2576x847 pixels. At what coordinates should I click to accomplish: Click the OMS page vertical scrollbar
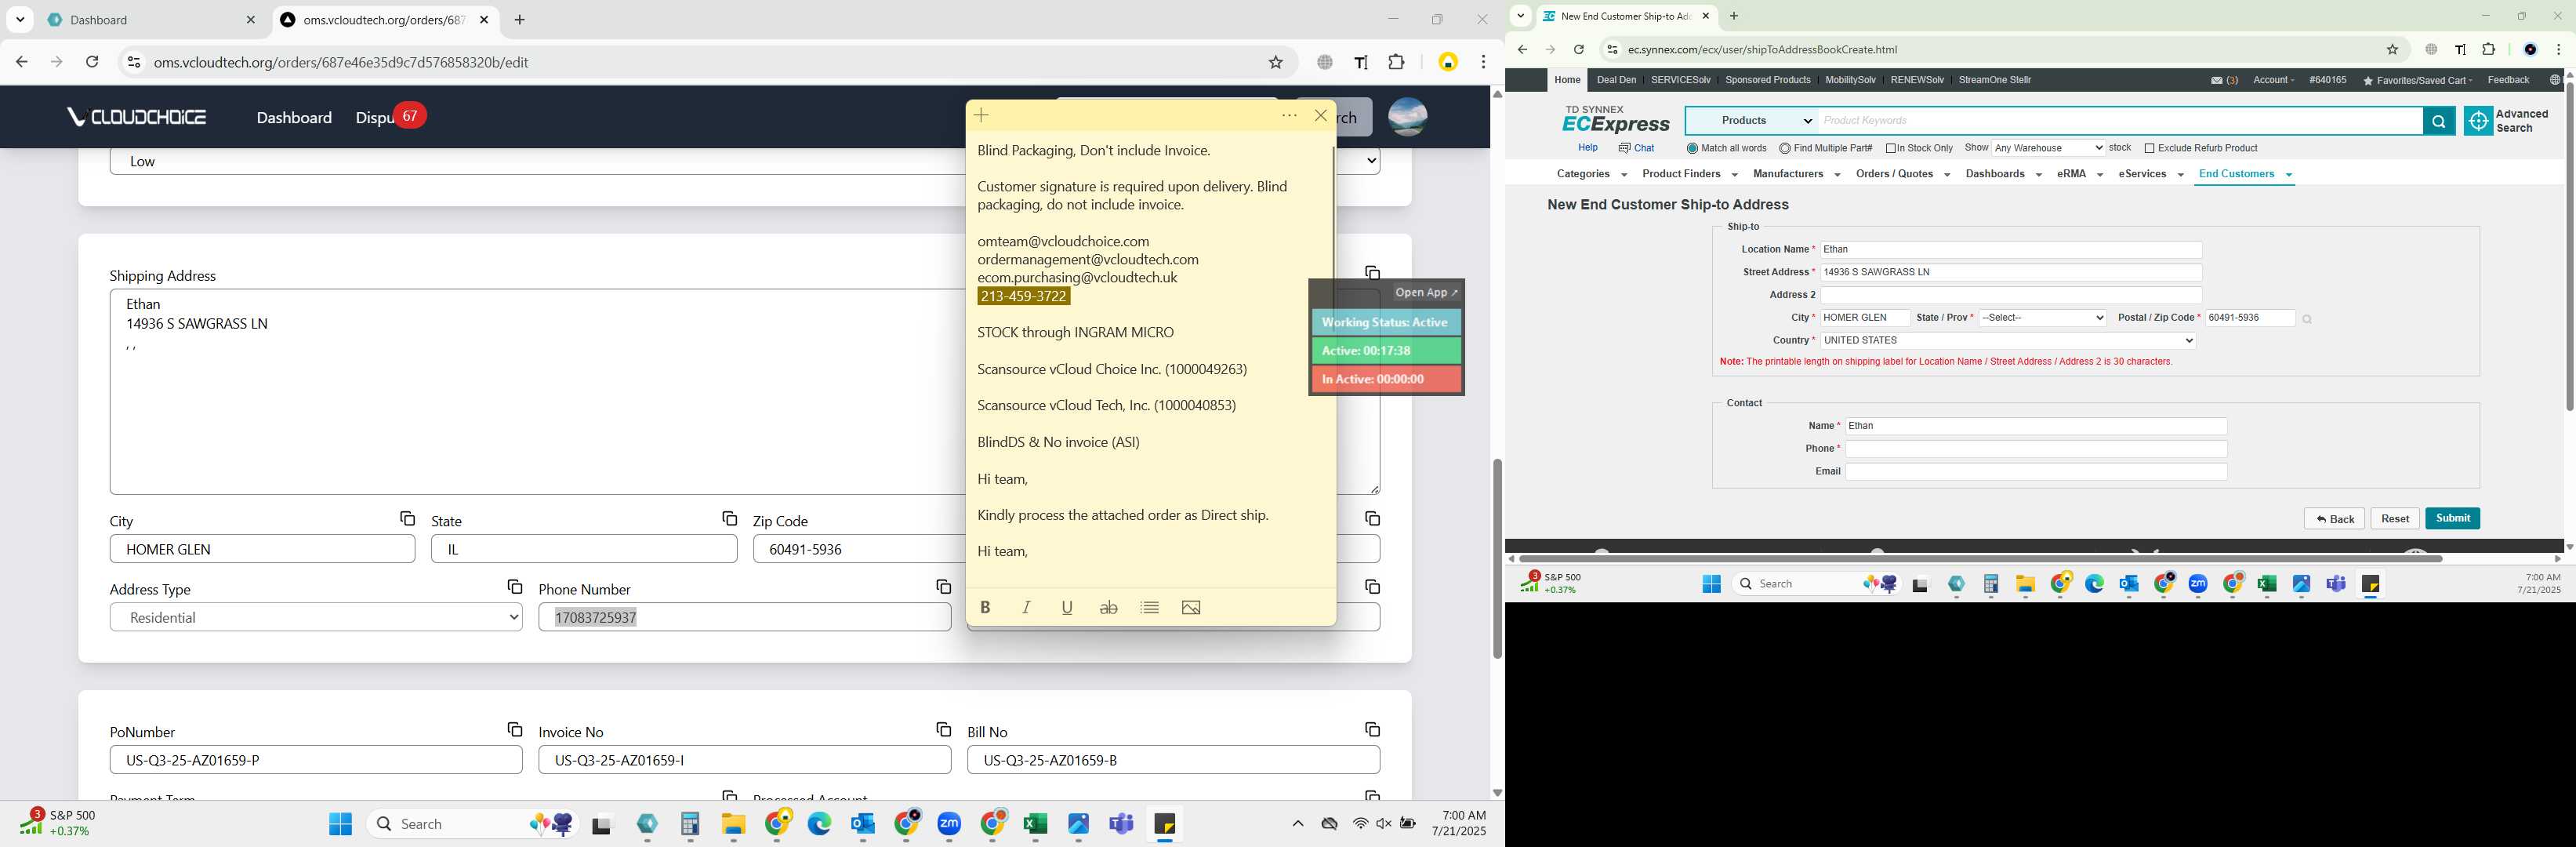(1497, 558)
